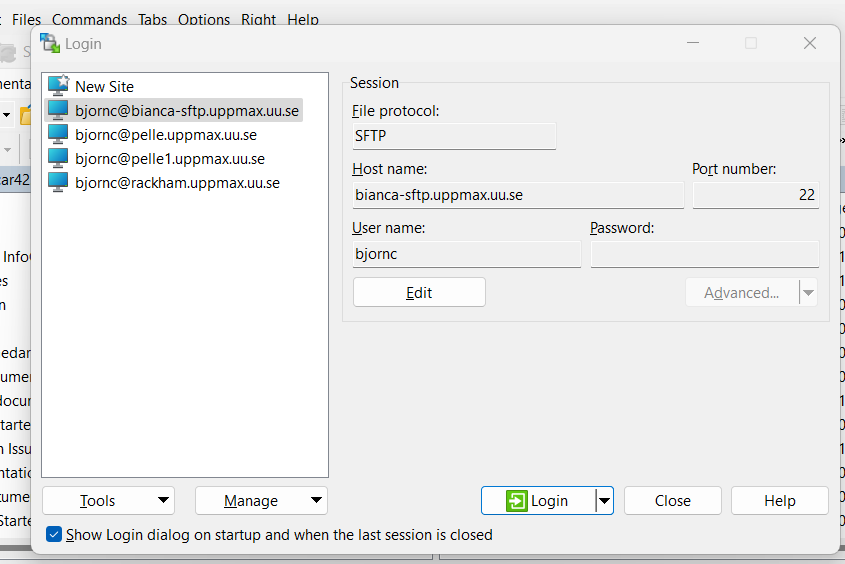
Task: Click the Password field
Action: [705, 254]
